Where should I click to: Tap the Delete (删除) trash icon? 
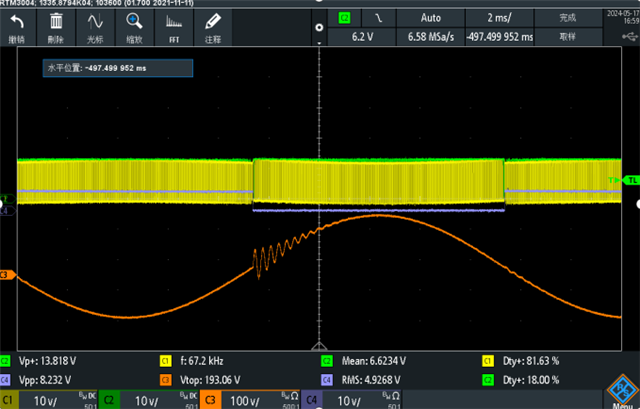click(56, 21)
